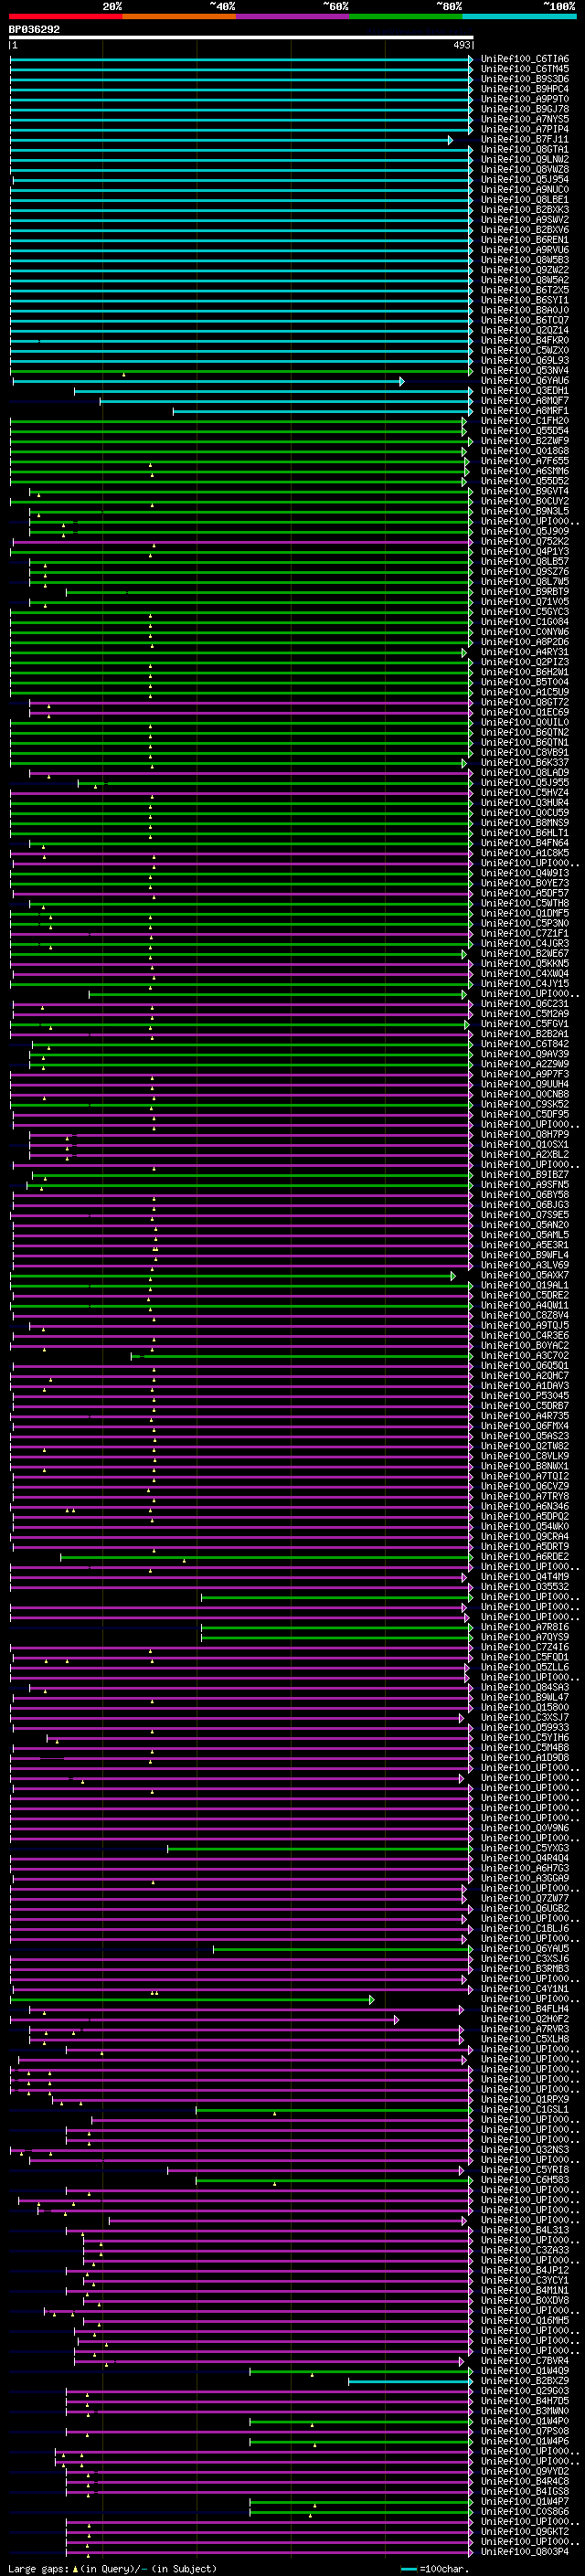Image resolution: width=585 pixels, height=2576 pixels.
Task: Select label UniRef100_A1C8K5
Action: tap(525, 853)
